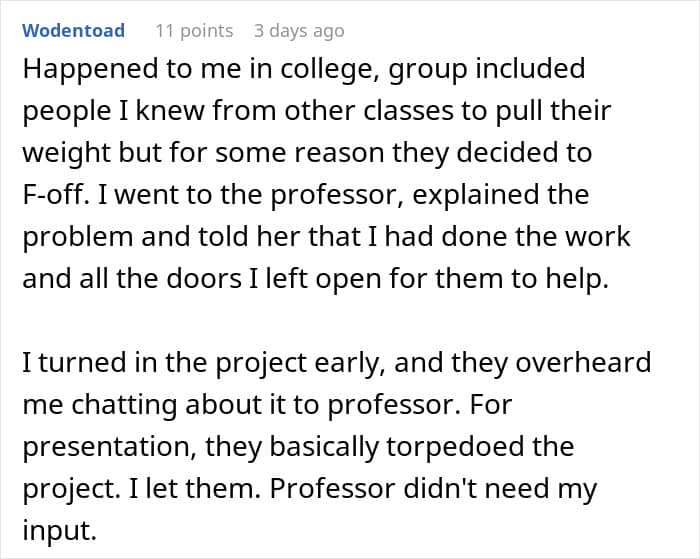The image size is (700, 559).
Task: Open the Wodentoad user profile link
Action: 73,31
